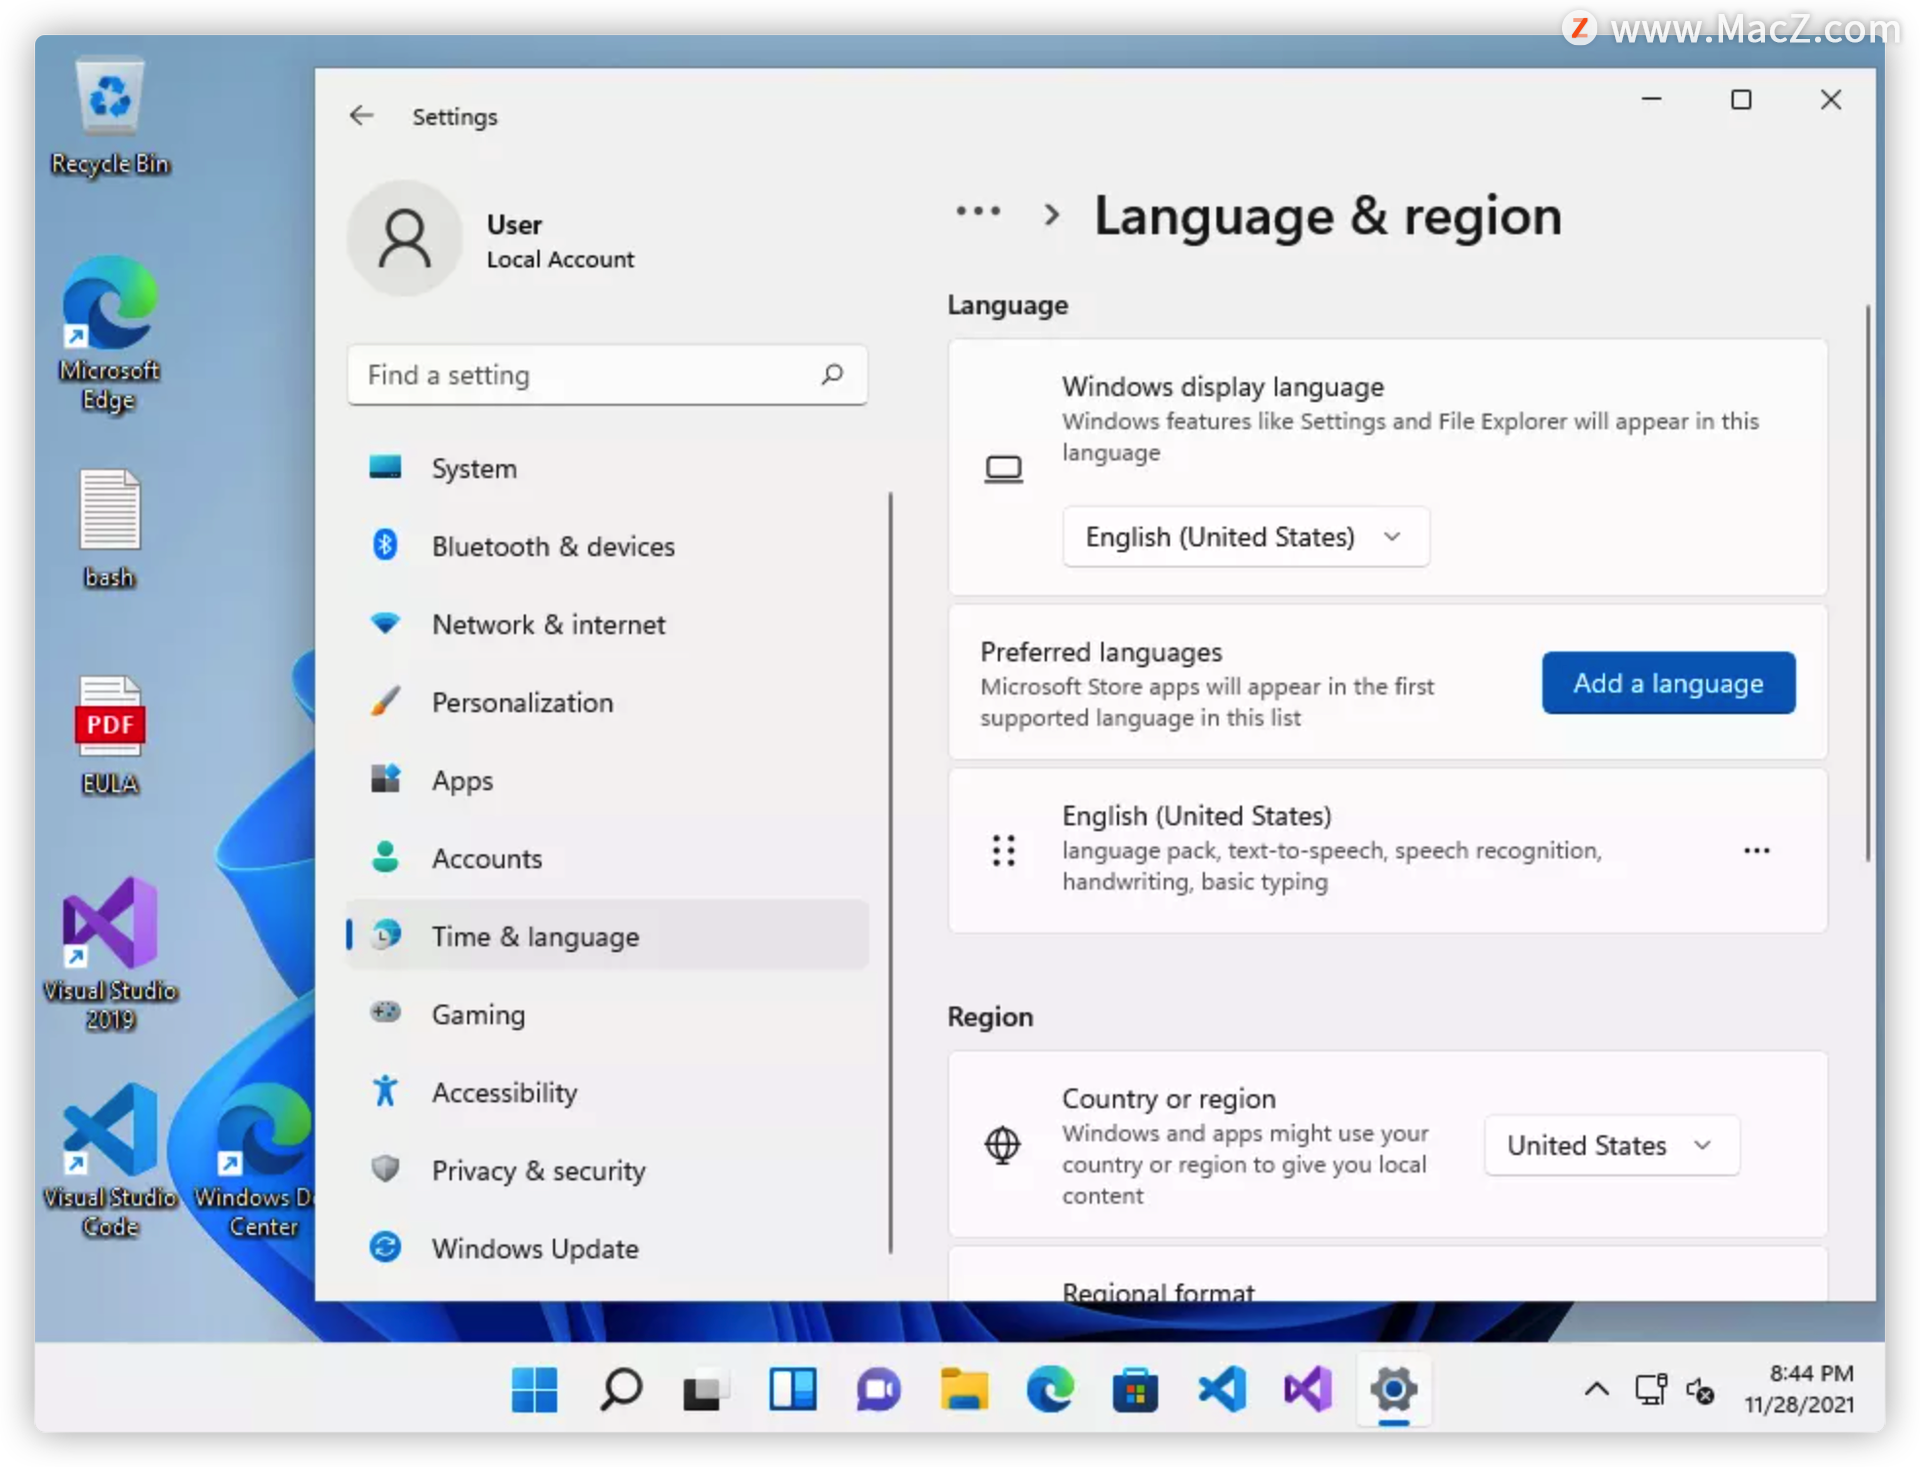The image size is (1920, 1467).
Task: Open Accounts settings category
Action: (608, 858)
